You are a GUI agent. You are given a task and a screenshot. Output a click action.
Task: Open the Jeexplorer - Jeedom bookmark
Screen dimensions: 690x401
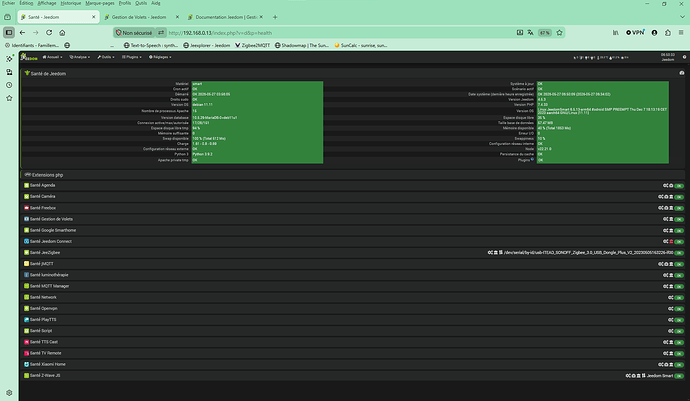(x=206, y=45)
